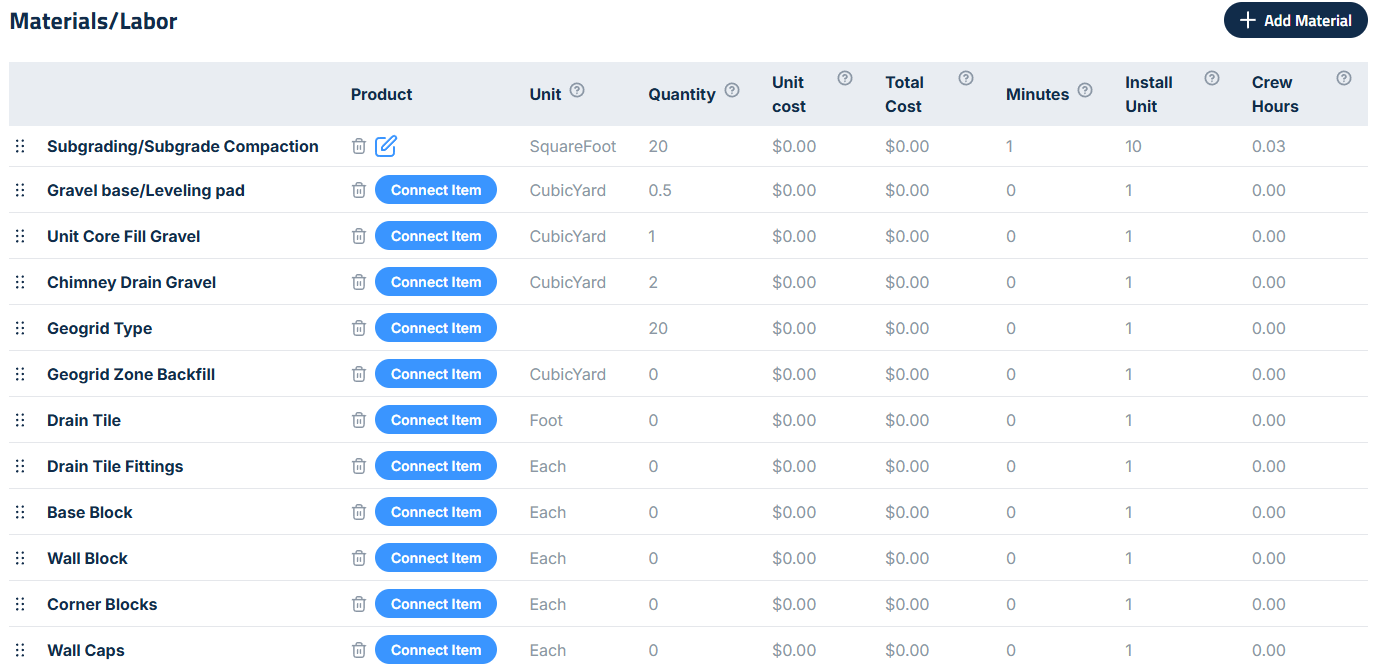
Task: Click the Crew Hours help icon
Action: (1344, 79)
